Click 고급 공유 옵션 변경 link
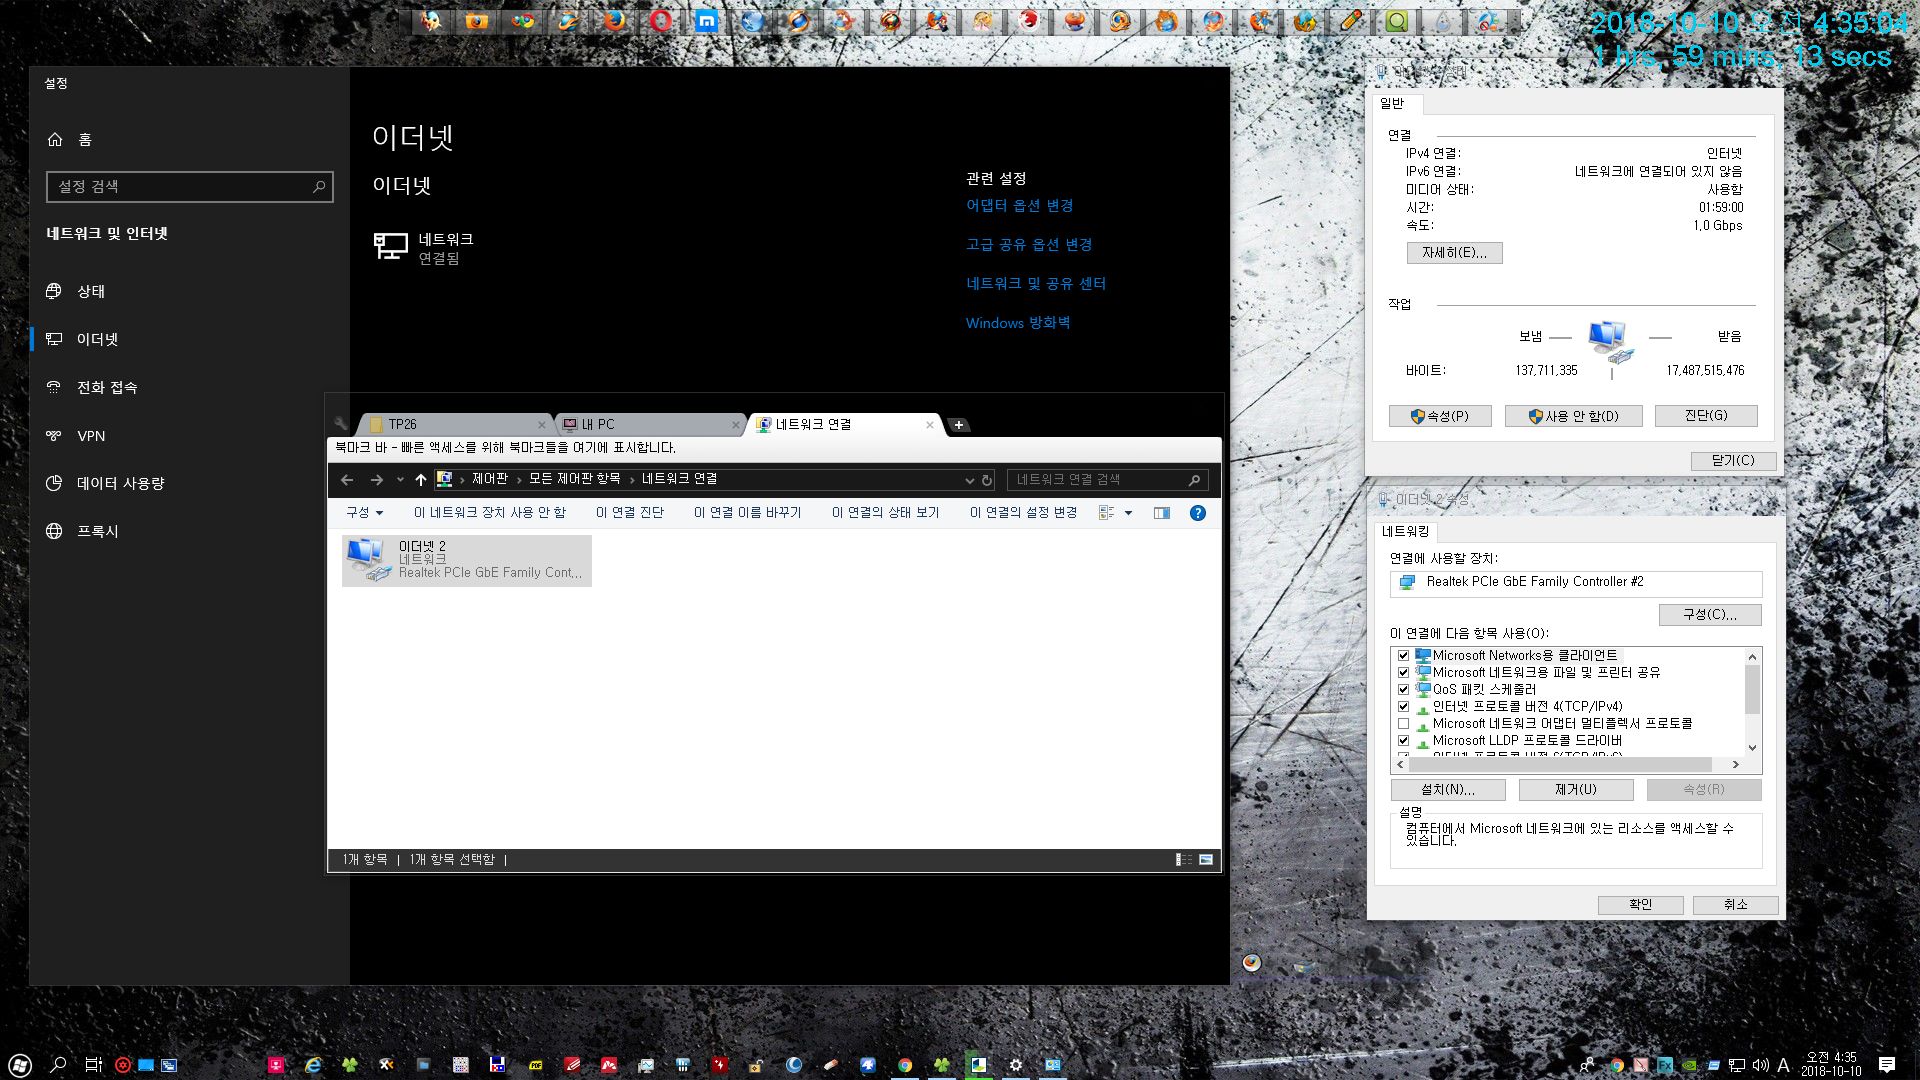This screenshot has height=1080, width=1920. [1029, 244]
